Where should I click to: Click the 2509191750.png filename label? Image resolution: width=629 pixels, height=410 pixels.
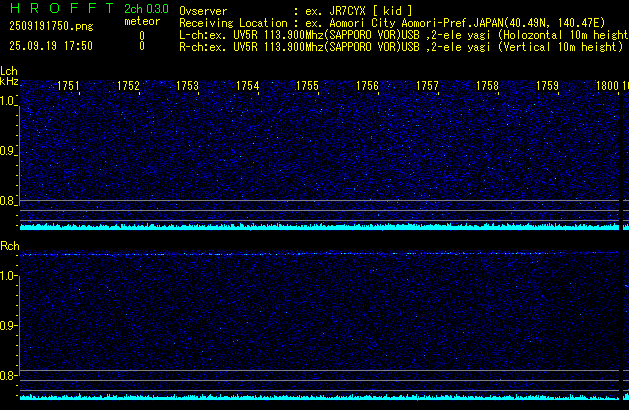point(50,27)
